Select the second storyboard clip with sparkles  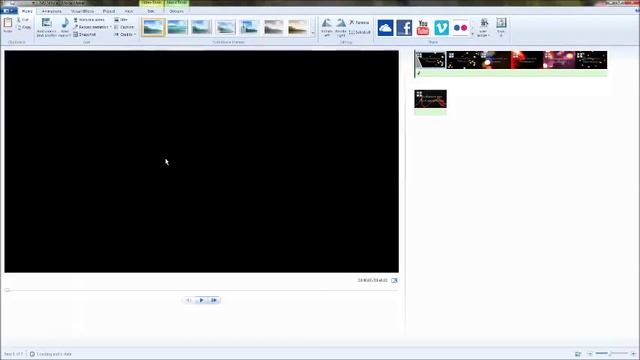pyautogui.click(x=463, y=60)
